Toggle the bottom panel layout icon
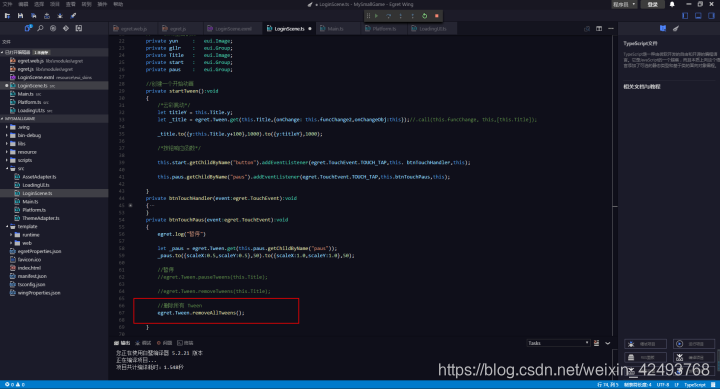 click(x=698, y=16)
